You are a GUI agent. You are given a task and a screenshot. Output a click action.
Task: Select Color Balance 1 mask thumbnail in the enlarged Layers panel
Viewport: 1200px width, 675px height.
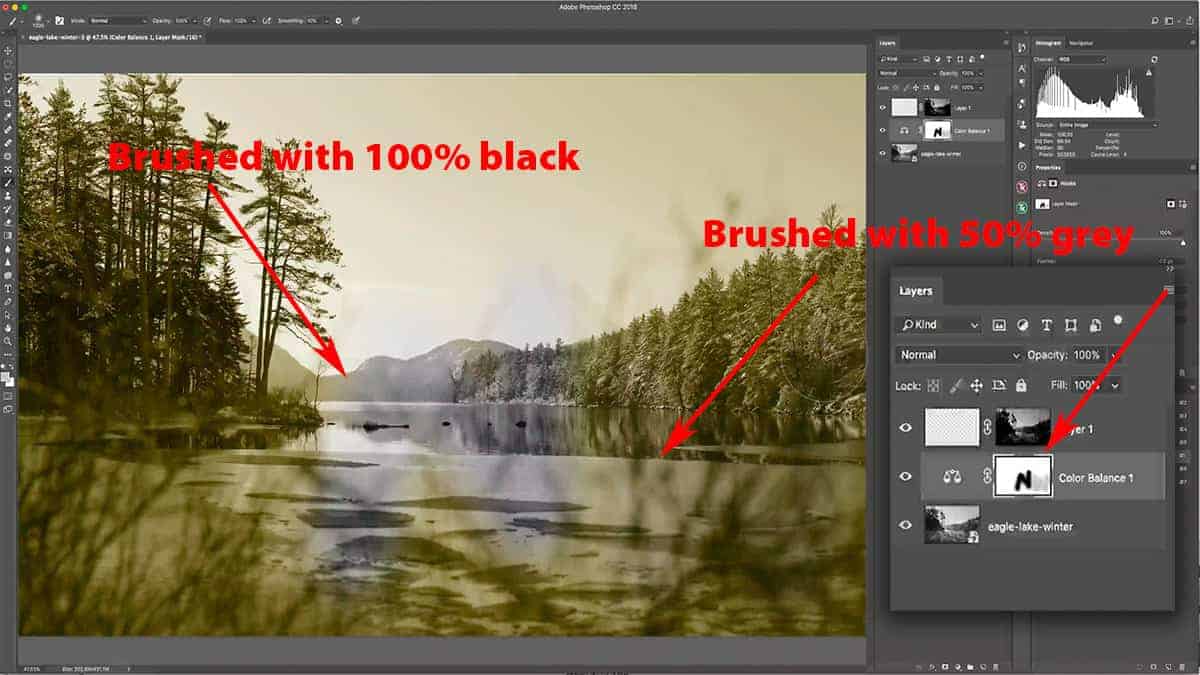click(1022, 477)
